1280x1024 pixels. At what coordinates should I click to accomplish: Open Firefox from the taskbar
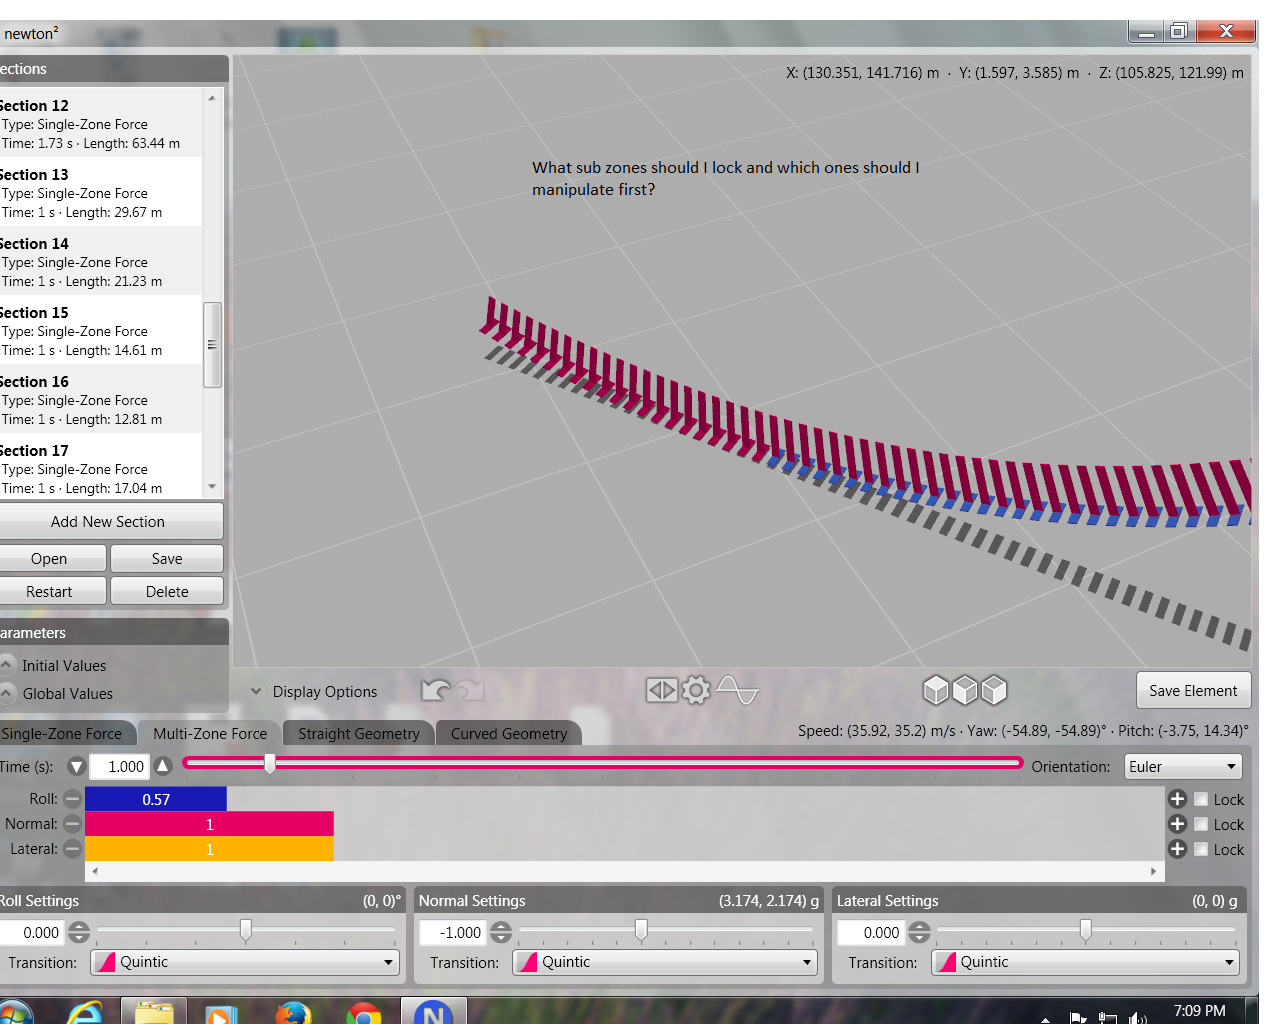point(293,1014)
